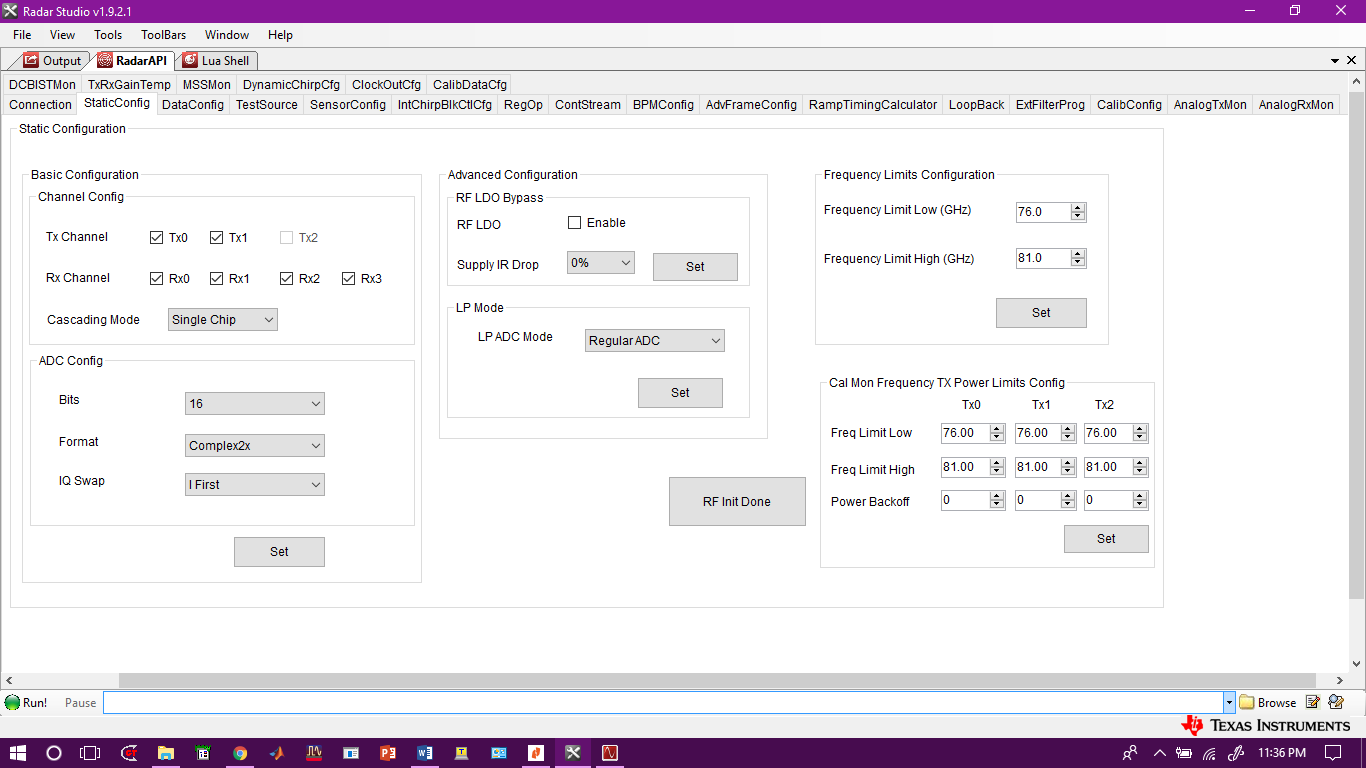Click the Pause button
The image size is (1366, 768).
[81, 703]
